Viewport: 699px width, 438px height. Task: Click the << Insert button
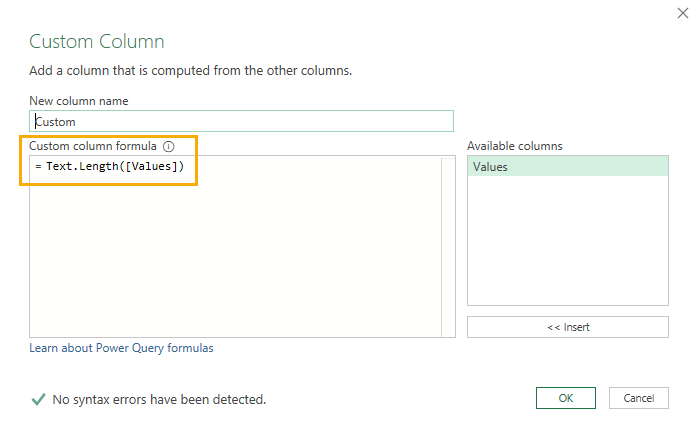567,327
